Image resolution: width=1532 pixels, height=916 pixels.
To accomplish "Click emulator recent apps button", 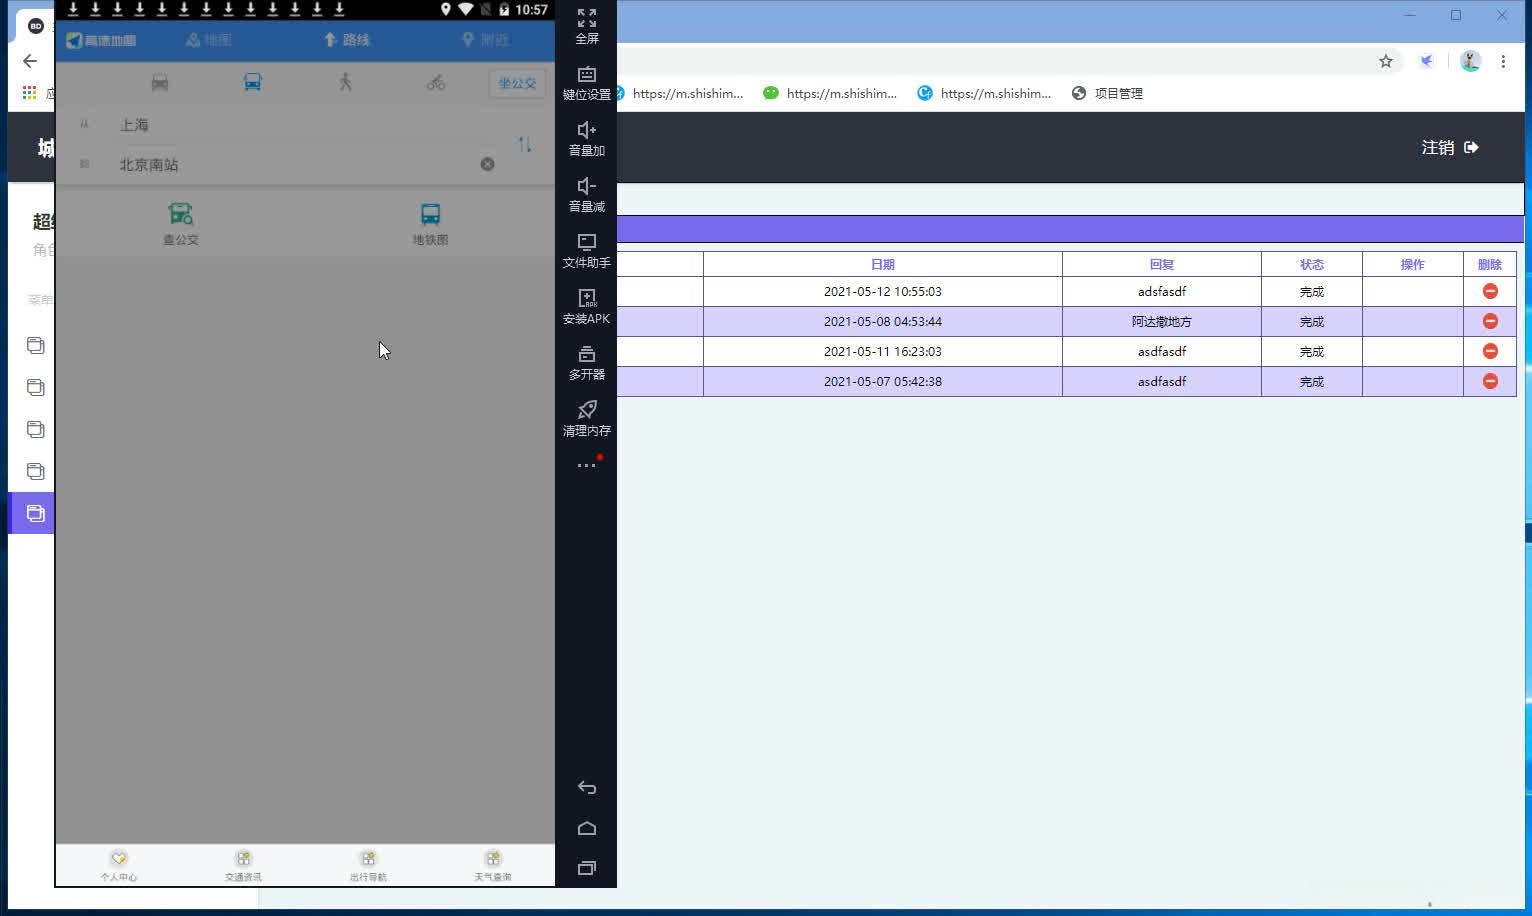I will [587, 868].
